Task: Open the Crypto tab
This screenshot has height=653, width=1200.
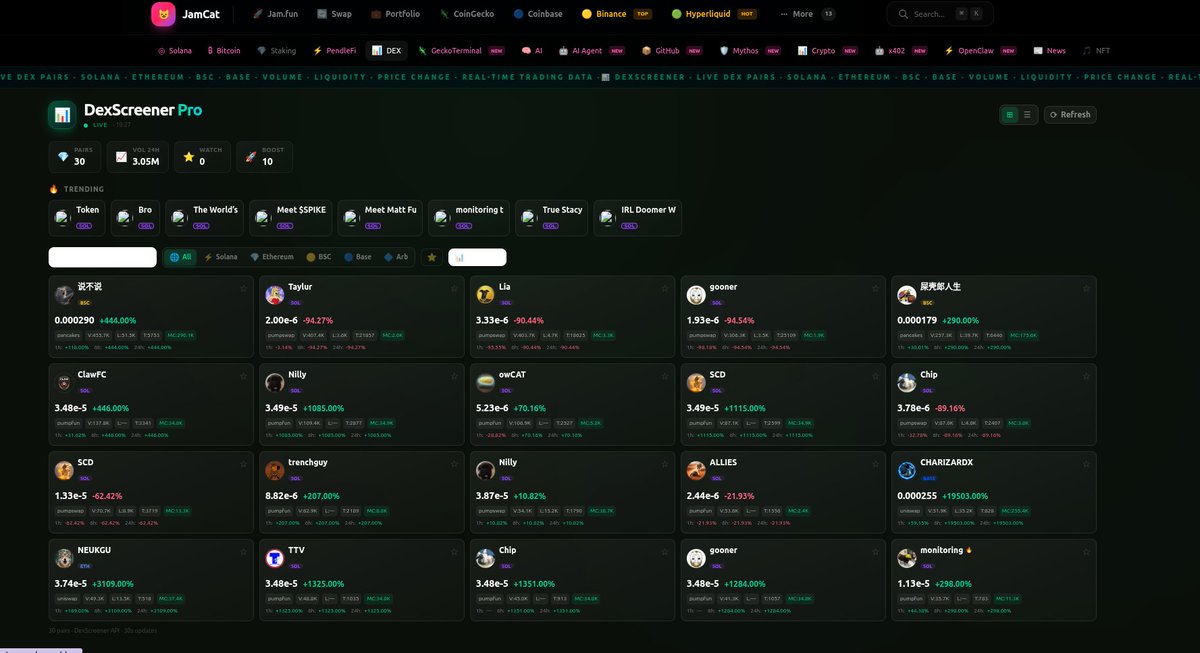Action: (828, 50)
